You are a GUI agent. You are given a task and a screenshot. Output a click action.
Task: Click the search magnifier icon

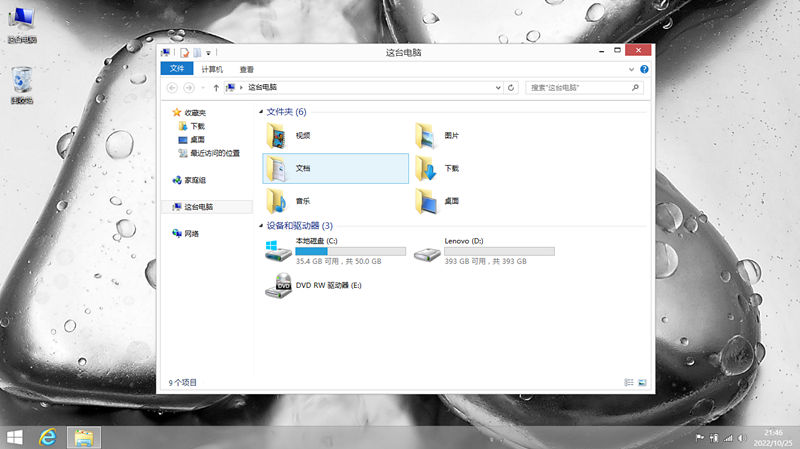[636, 88]
